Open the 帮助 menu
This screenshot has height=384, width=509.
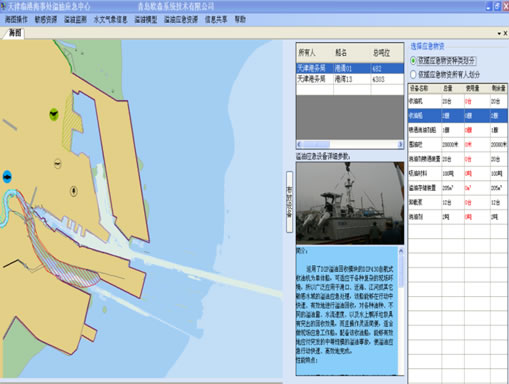click(240, 20)
